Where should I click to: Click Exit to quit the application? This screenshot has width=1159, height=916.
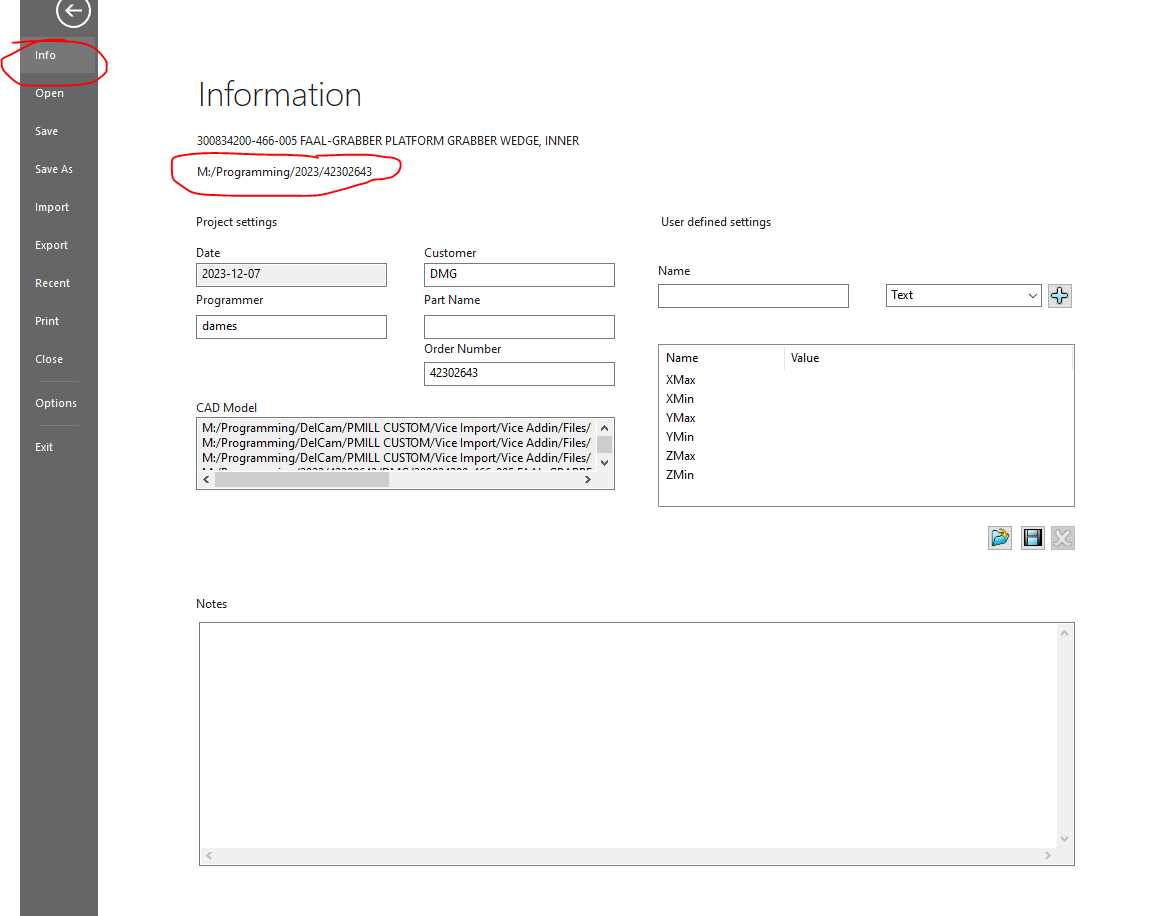43,447
